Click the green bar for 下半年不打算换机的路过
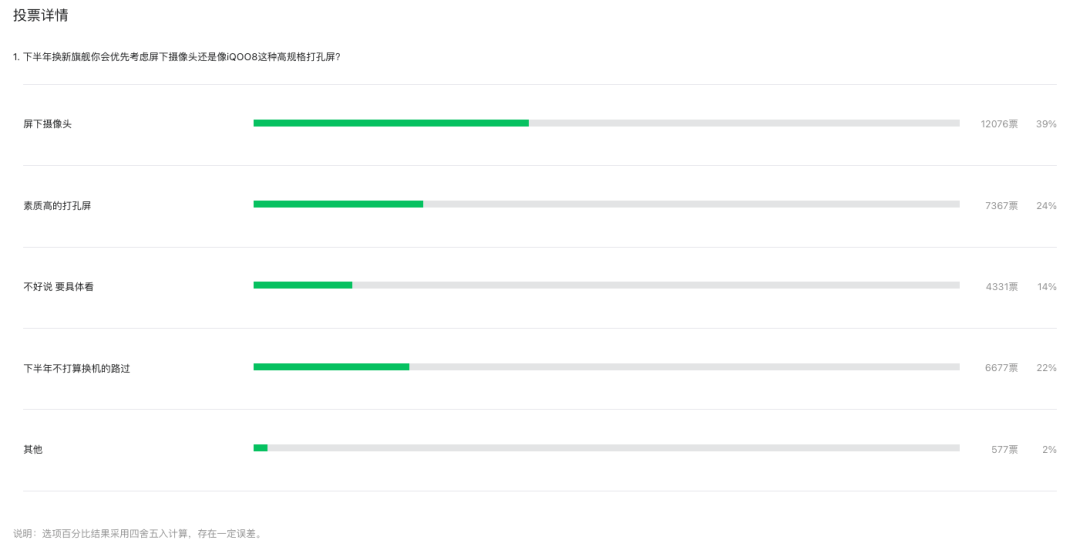This screenshot has width=1080, height=547. (x=331, y=367)
